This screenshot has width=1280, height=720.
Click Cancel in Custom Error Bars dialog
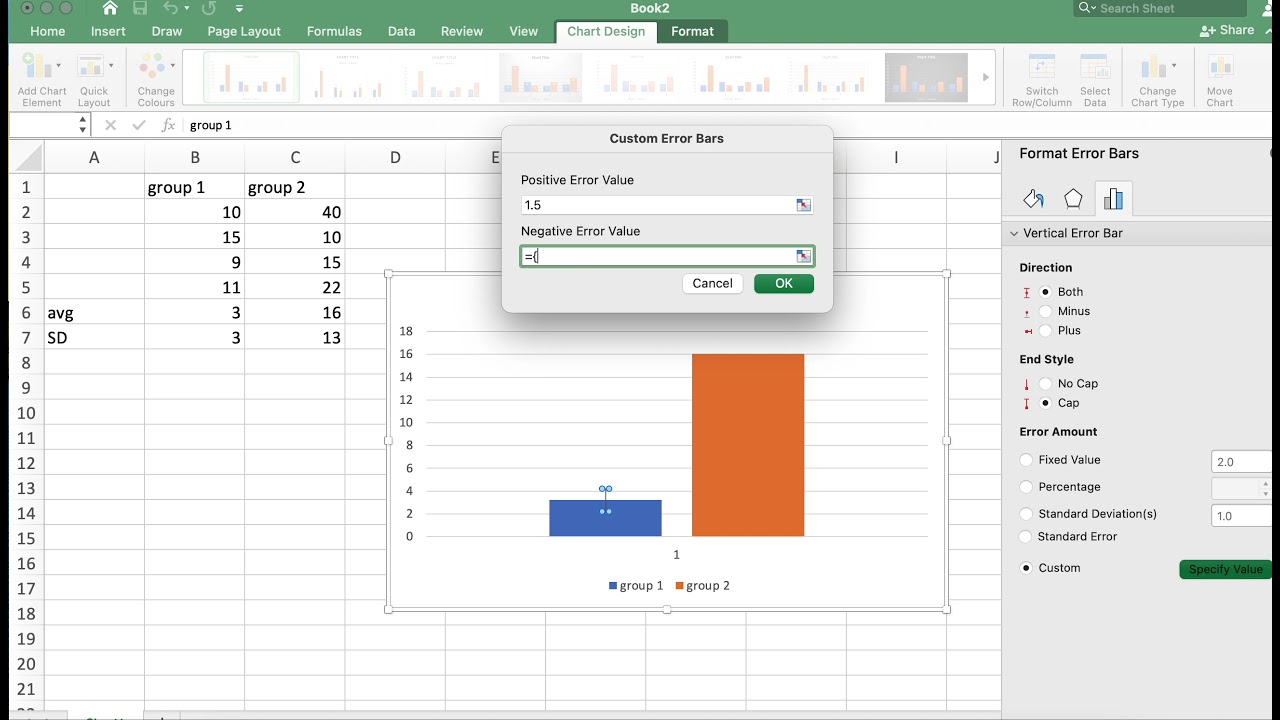click(x=712, y=283)
